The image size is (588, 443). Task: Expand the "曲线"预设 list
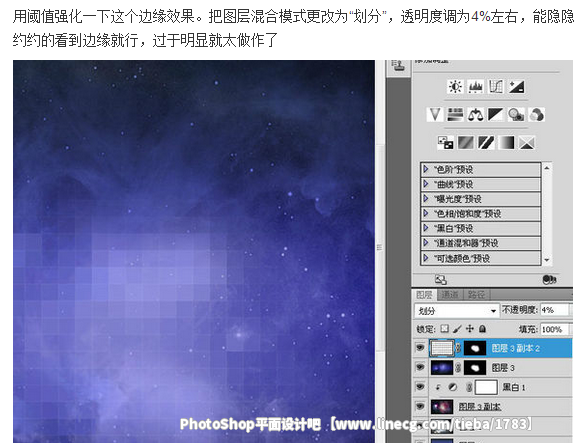click(x=426, y=184)
